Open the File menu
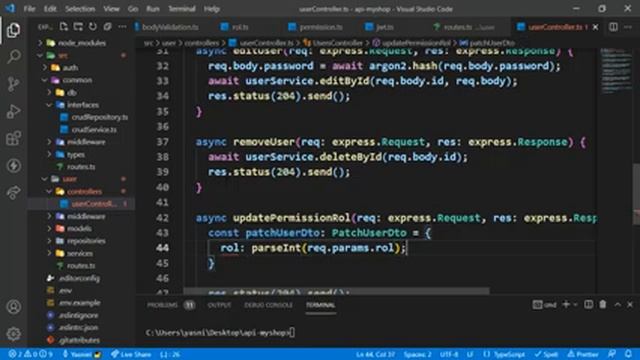 [29, 9]
